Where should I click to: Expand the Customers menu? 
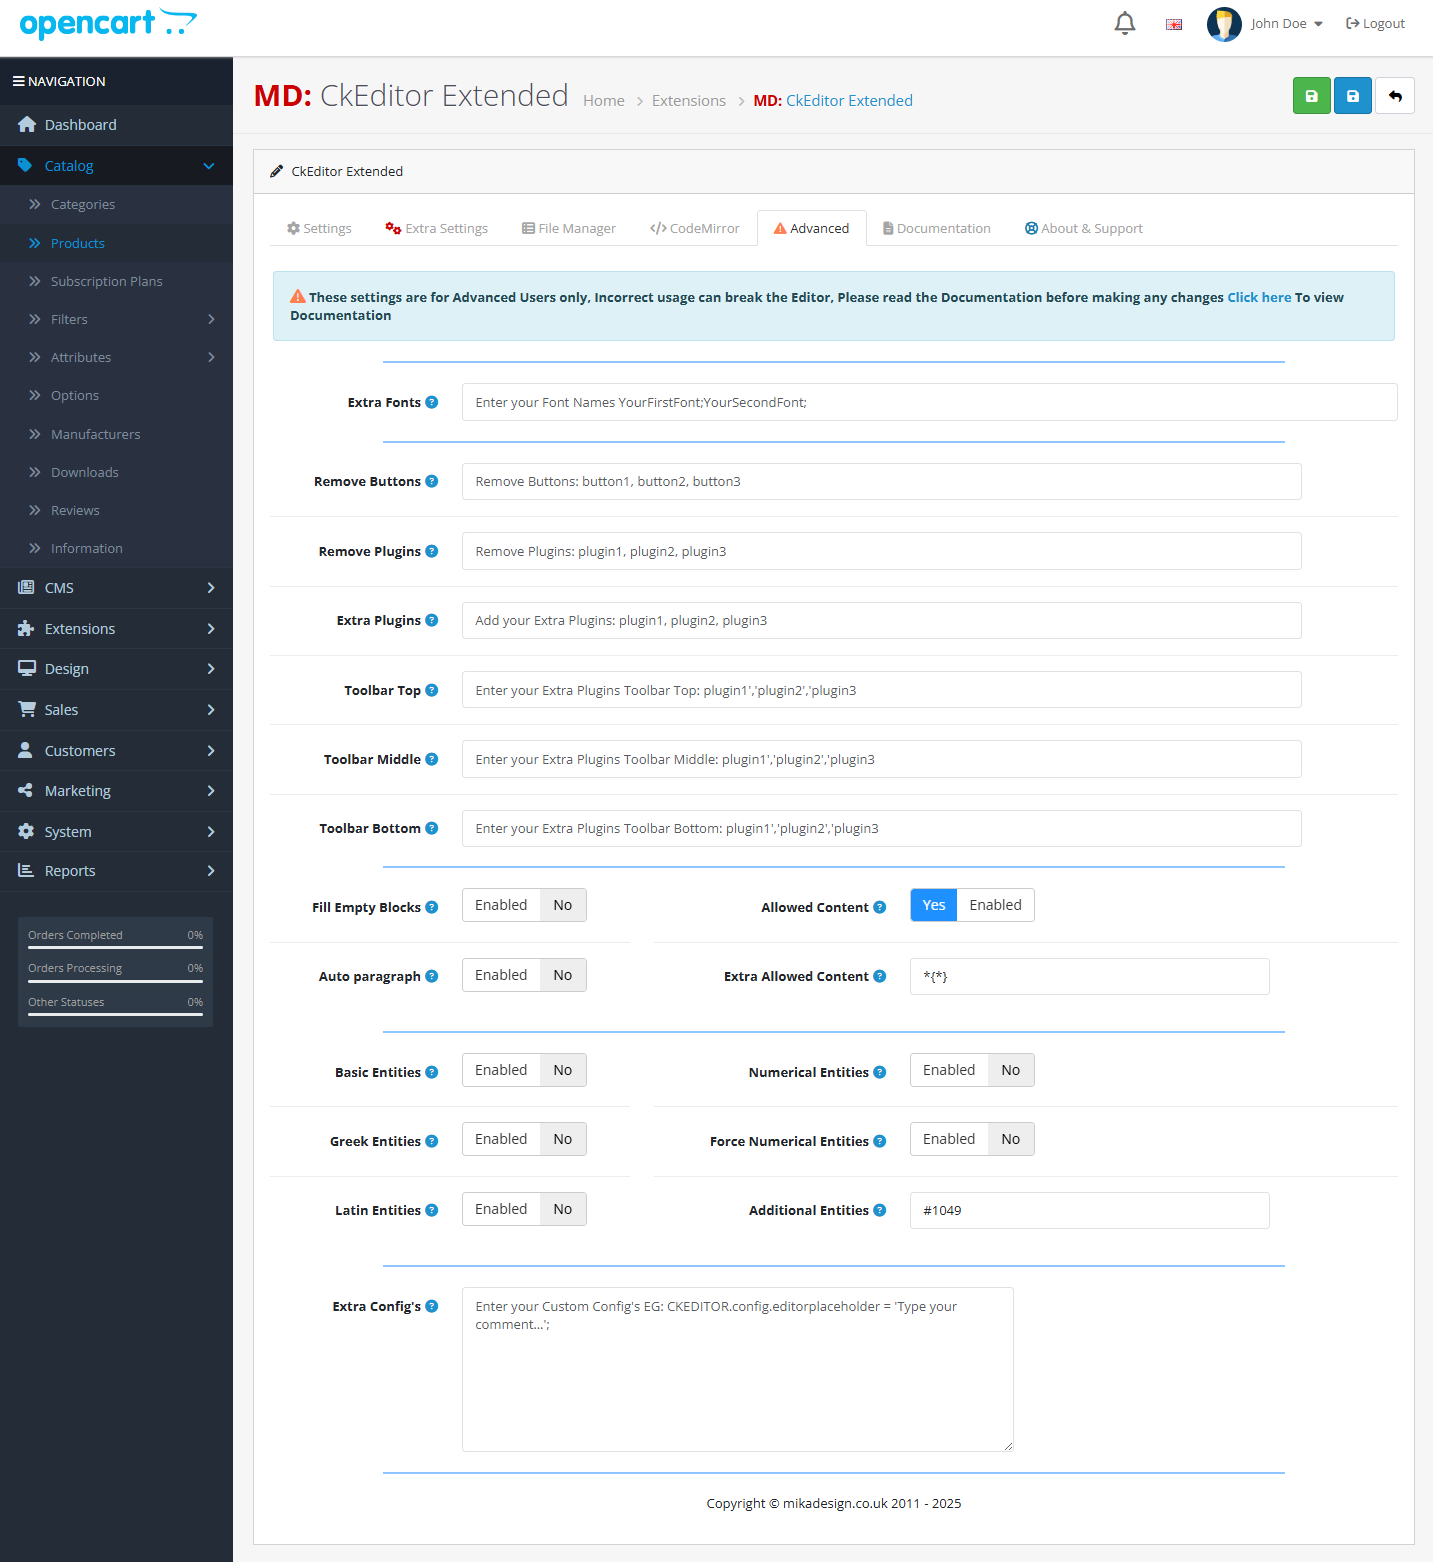[116, 751]
